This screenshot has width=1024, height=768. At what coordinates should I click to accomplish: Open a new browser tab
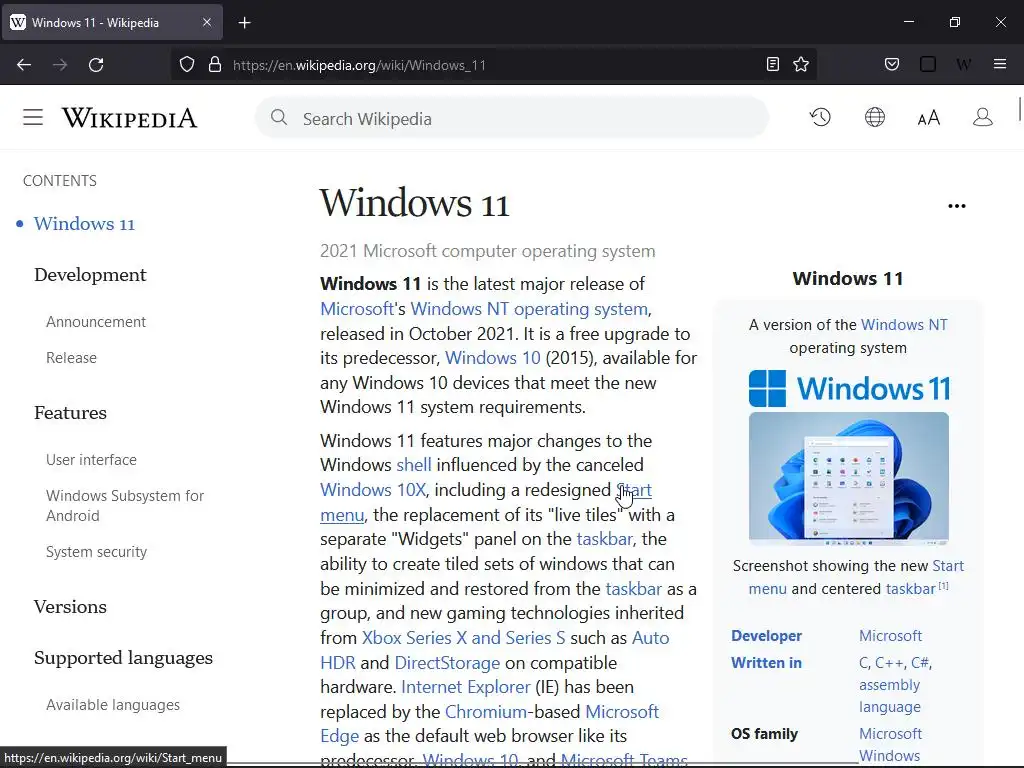click(245, 23)
